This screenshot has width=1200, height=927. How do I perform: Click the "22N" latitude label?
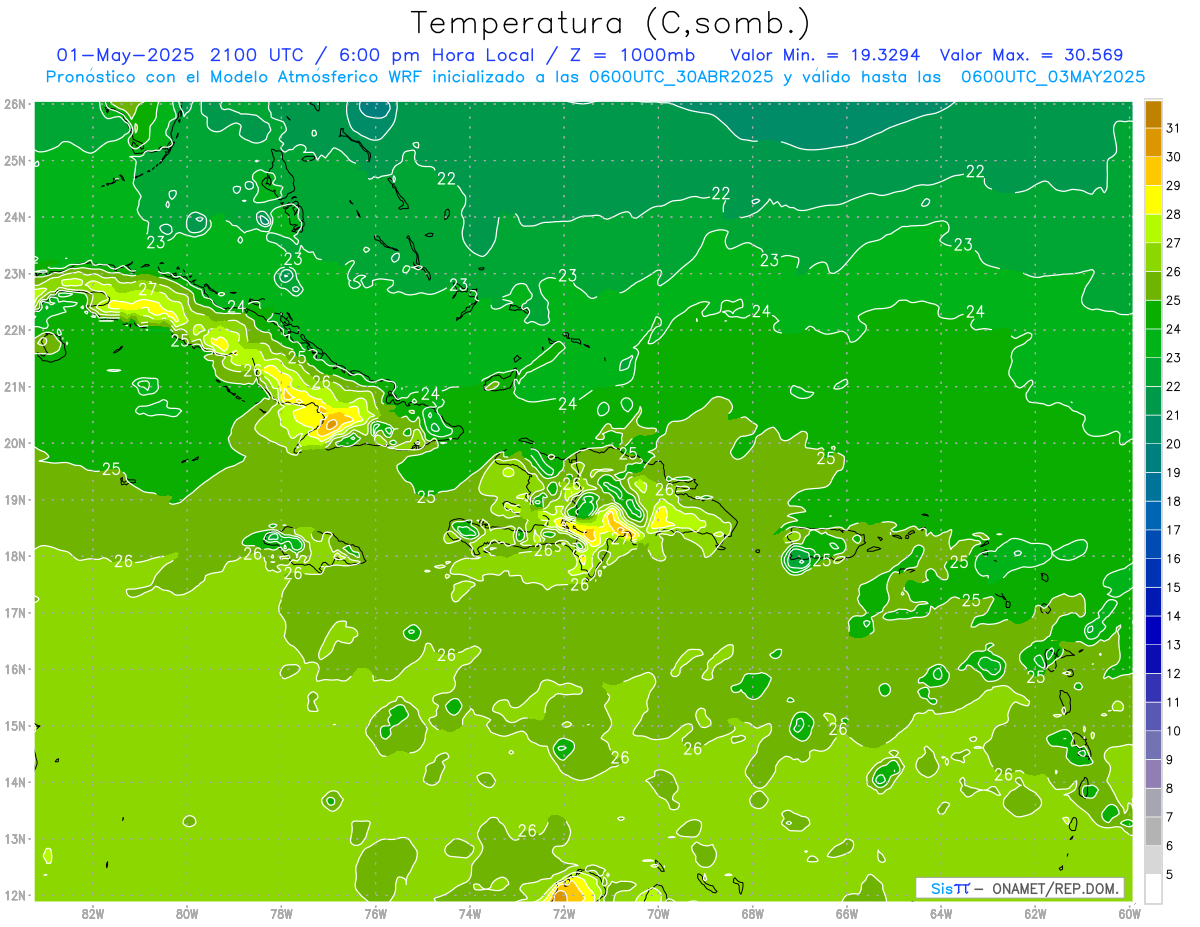coord(14,330)
